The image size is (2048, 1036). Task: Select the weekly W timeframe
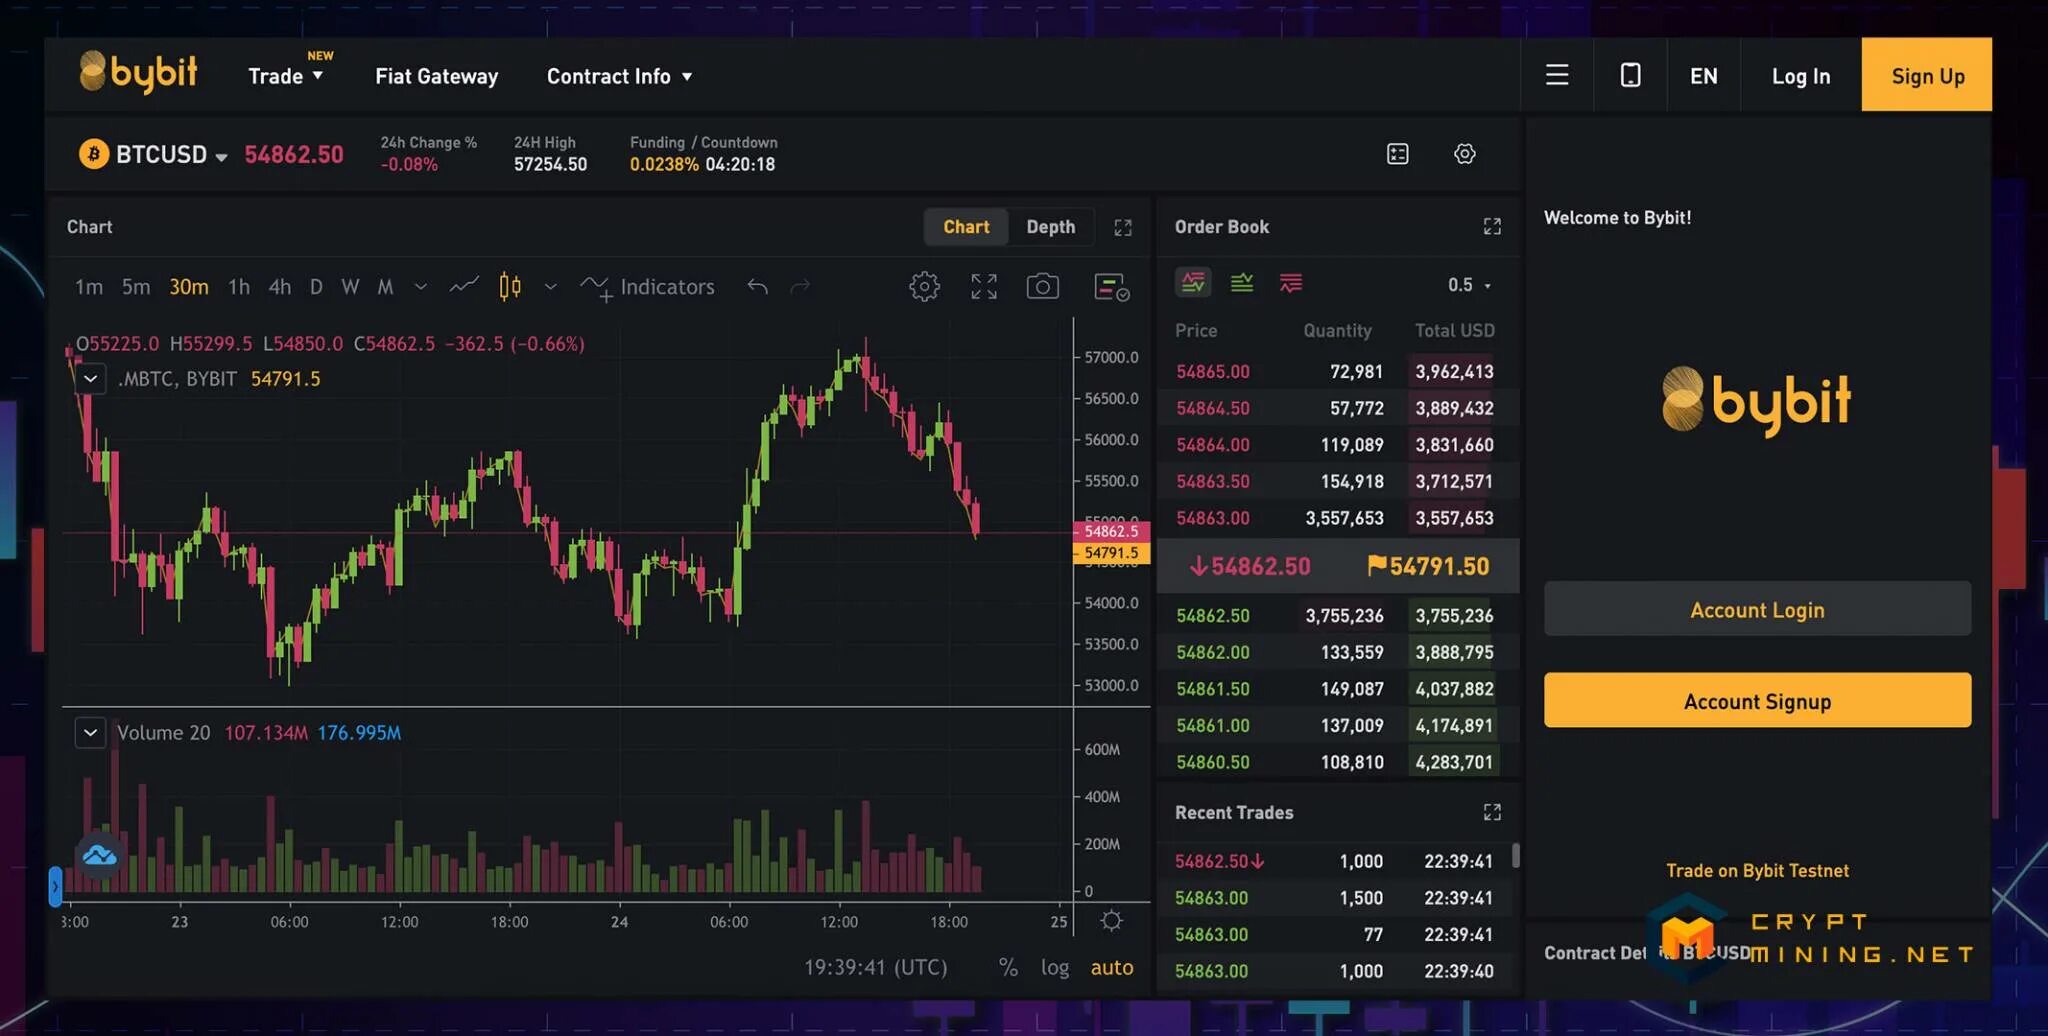(350, 287)
